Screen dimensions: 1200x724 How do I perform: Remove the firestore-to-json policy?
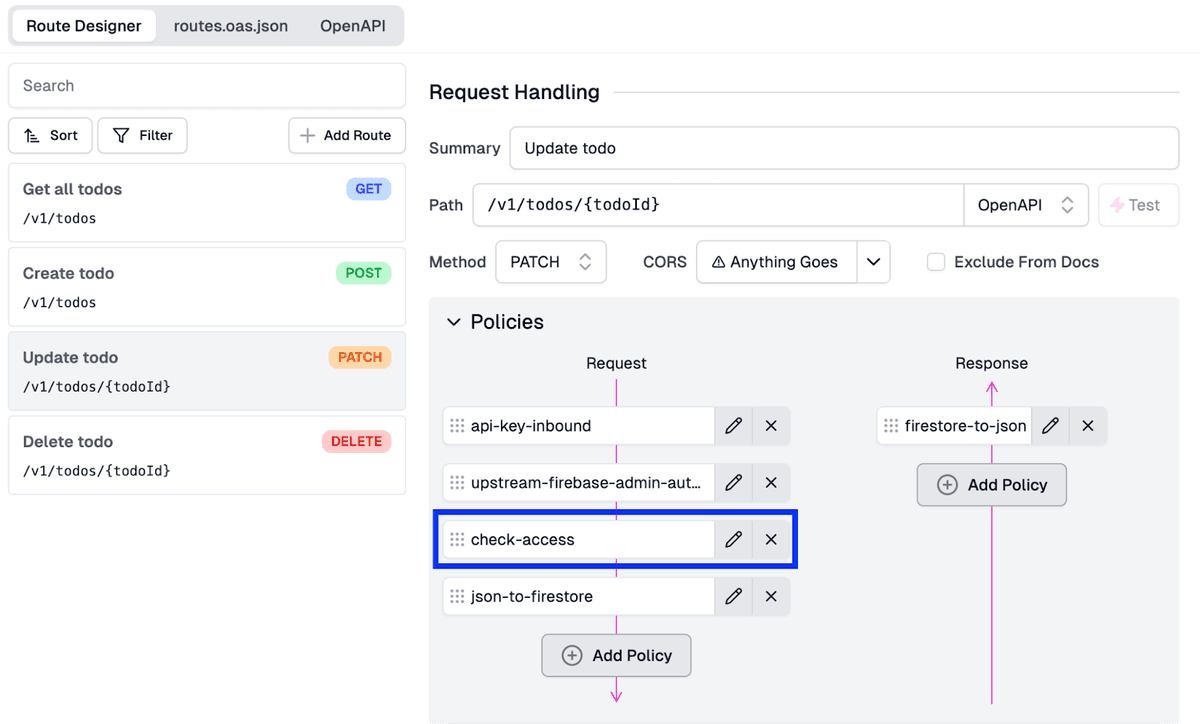[x=1088, y=425]
